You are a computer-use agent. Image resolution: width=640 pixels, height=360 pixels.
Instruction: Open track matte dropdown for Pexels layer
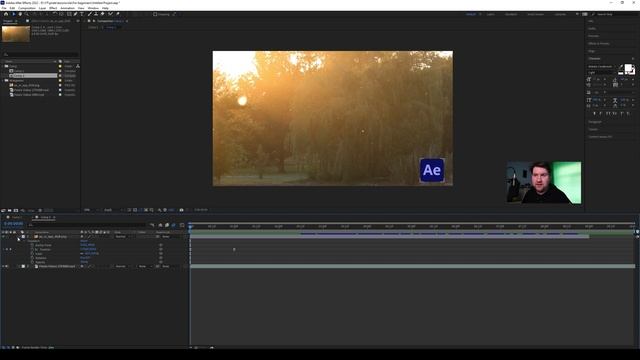144,266
